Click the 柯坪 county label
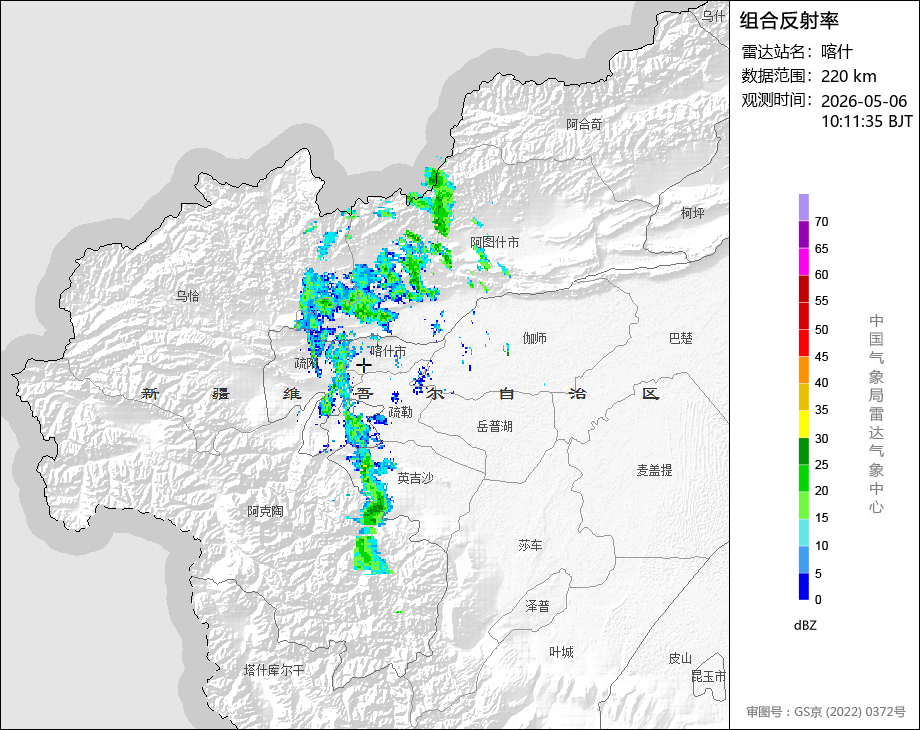The width and height of the screenshot is (920, 730). (x=692, y=212)
